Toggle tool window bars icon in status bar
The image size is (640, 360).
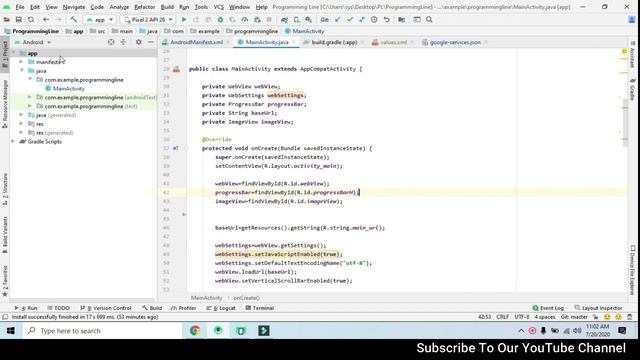point(5,317)
